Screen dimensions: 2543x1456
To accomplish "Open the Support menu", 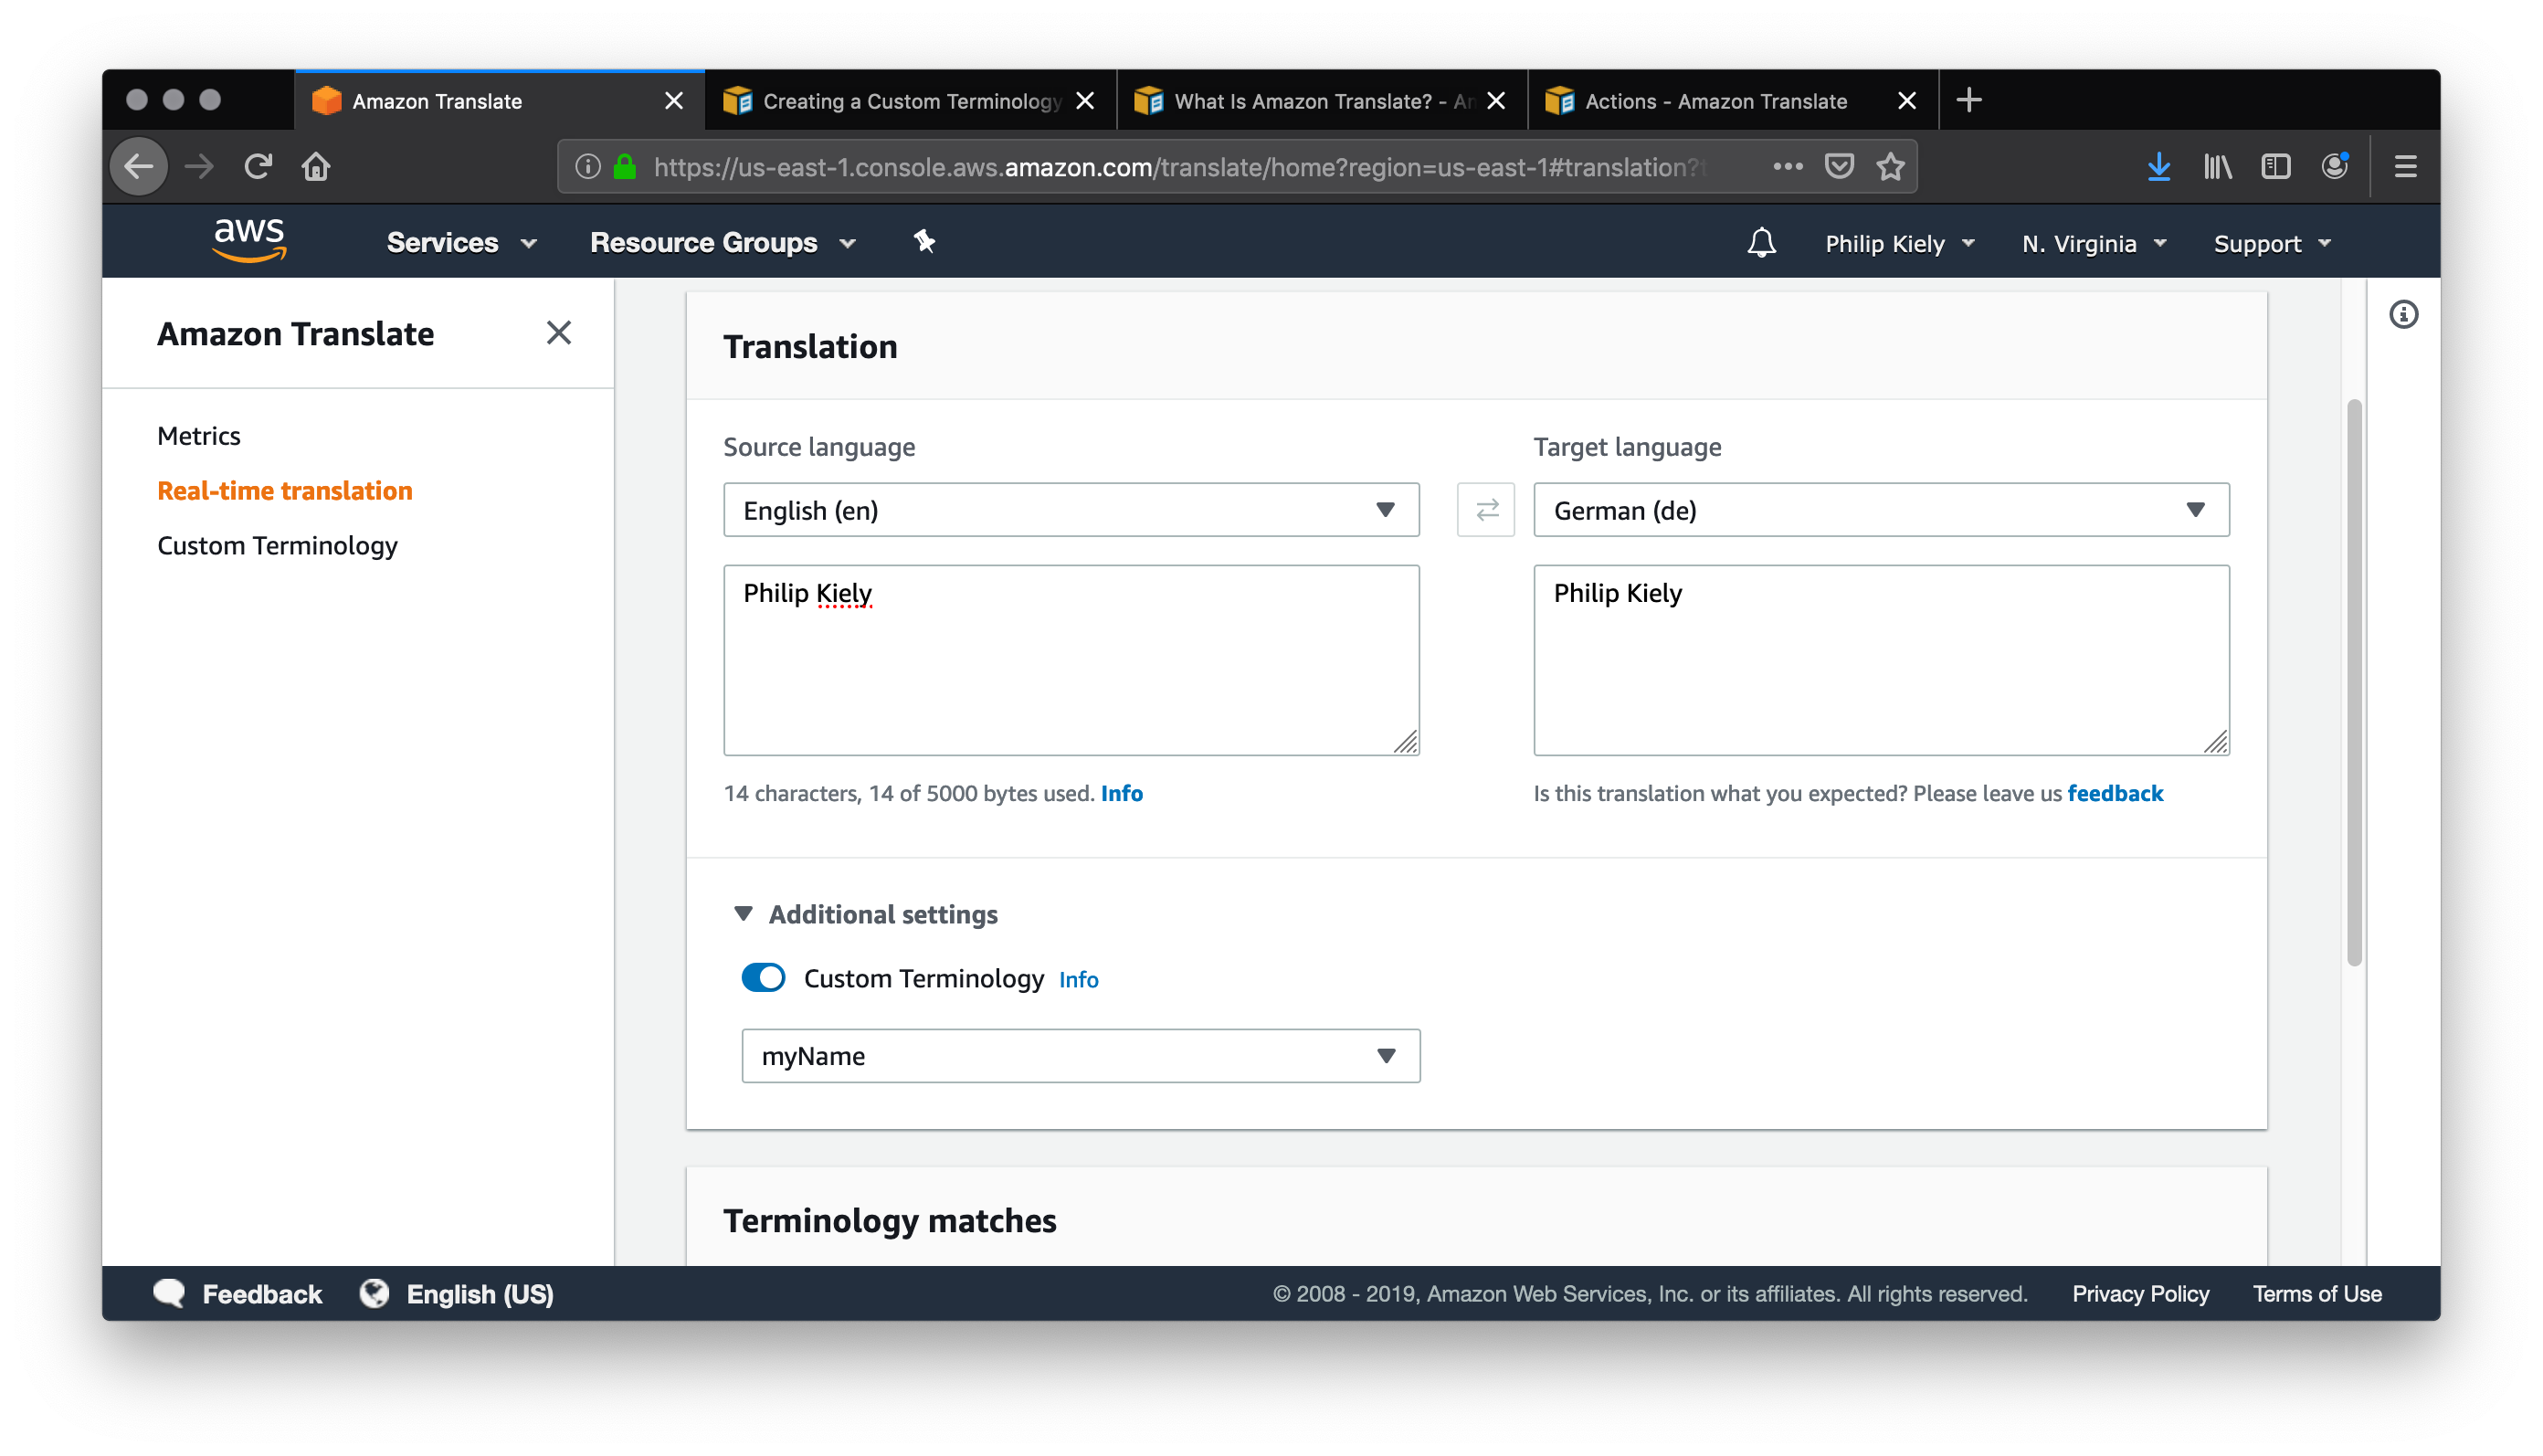I will [x=2272, y=244].
